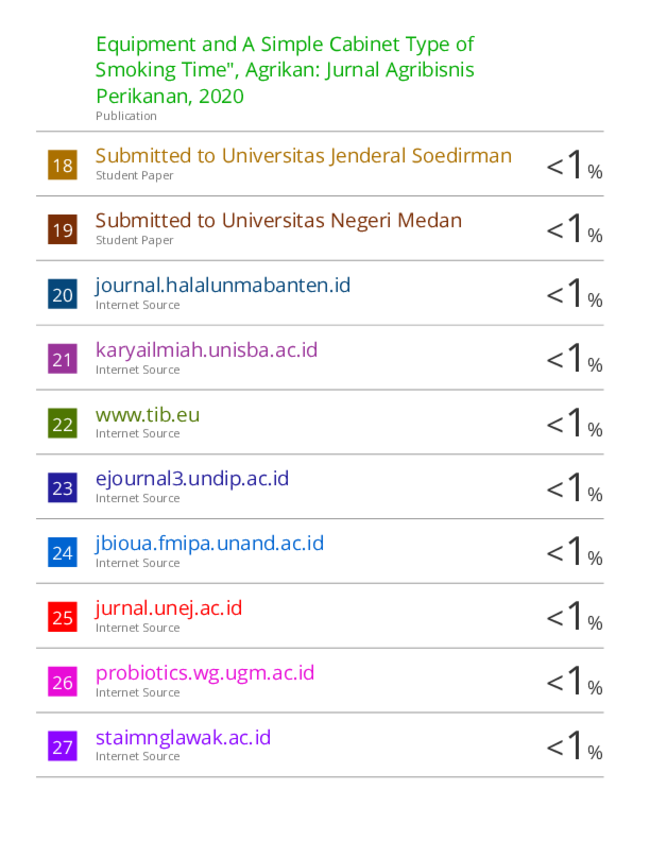Click the red number 25 badge
This screenshot has width=650, height=841.
[62, 617]
